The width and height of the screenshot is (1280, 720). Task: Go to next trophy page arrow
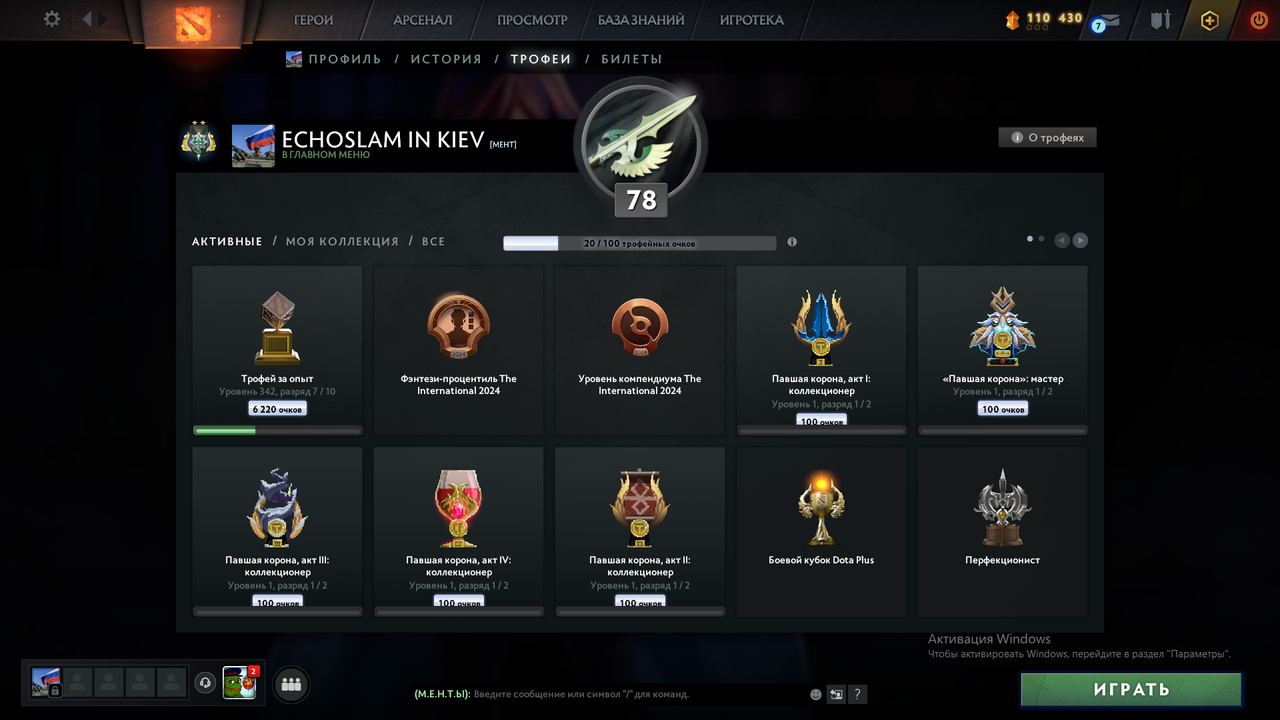coord(1080,240)
